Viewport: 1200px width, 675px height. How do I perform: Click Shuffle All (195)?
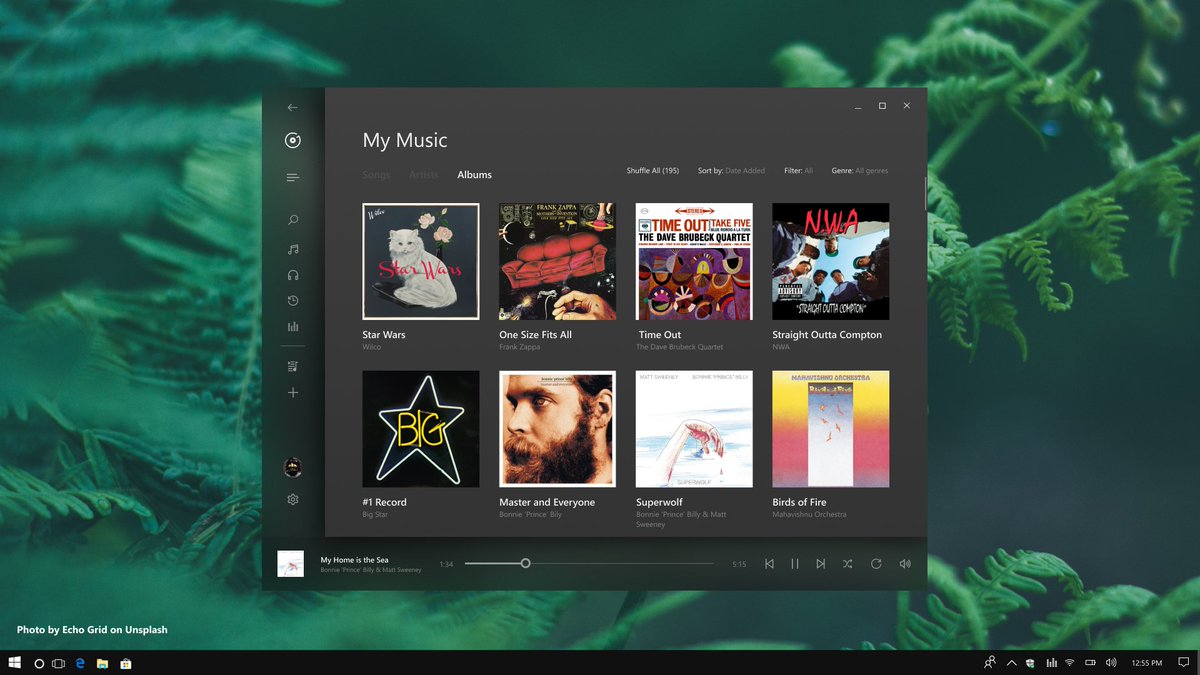(653, 171)
